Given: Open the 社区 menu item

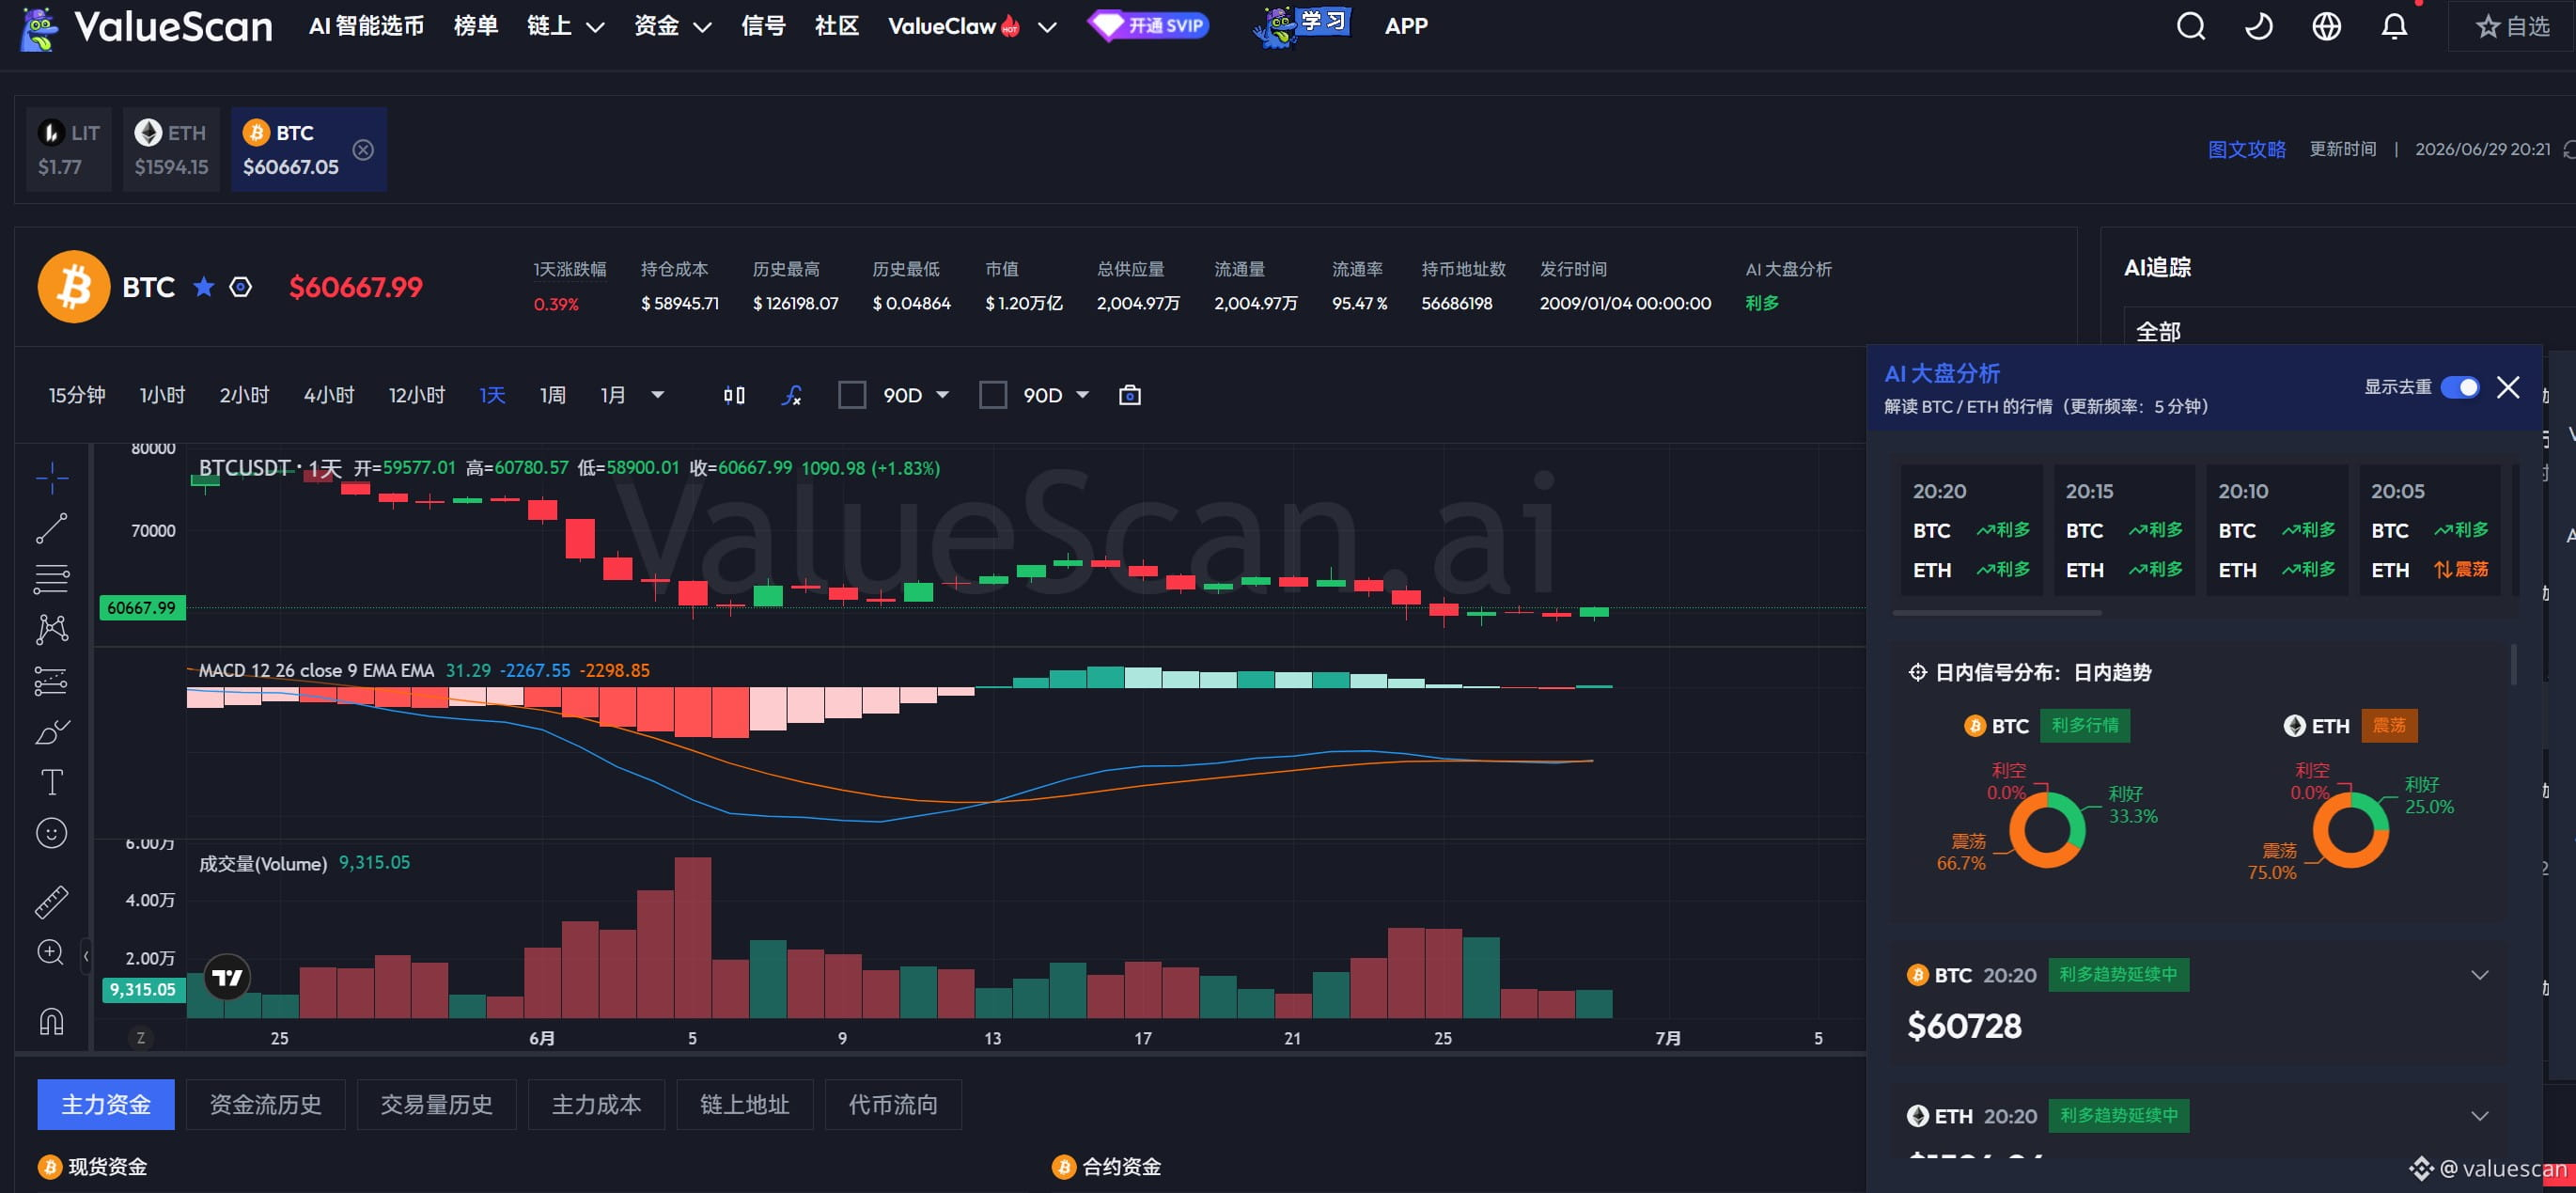Looking at the screenshot, I should pyautogui.click(x=837, y=26).
